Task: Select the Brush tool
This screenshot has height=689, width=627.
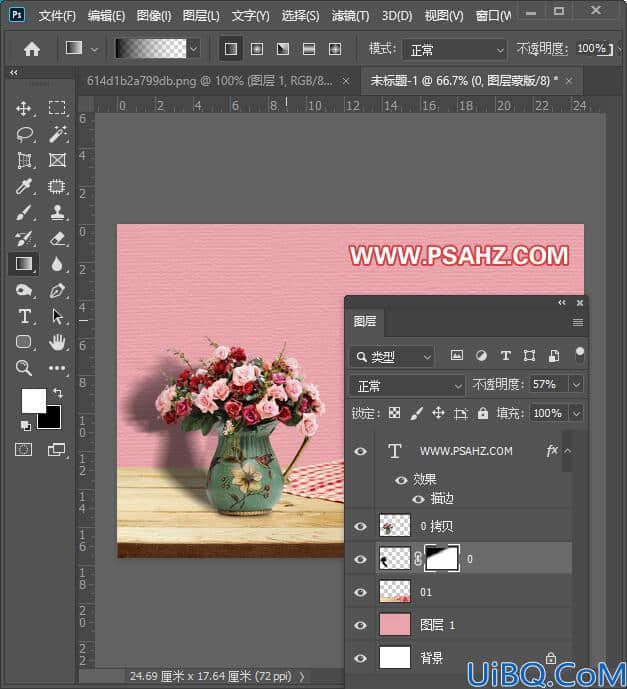Action: (x=24, y=213)
